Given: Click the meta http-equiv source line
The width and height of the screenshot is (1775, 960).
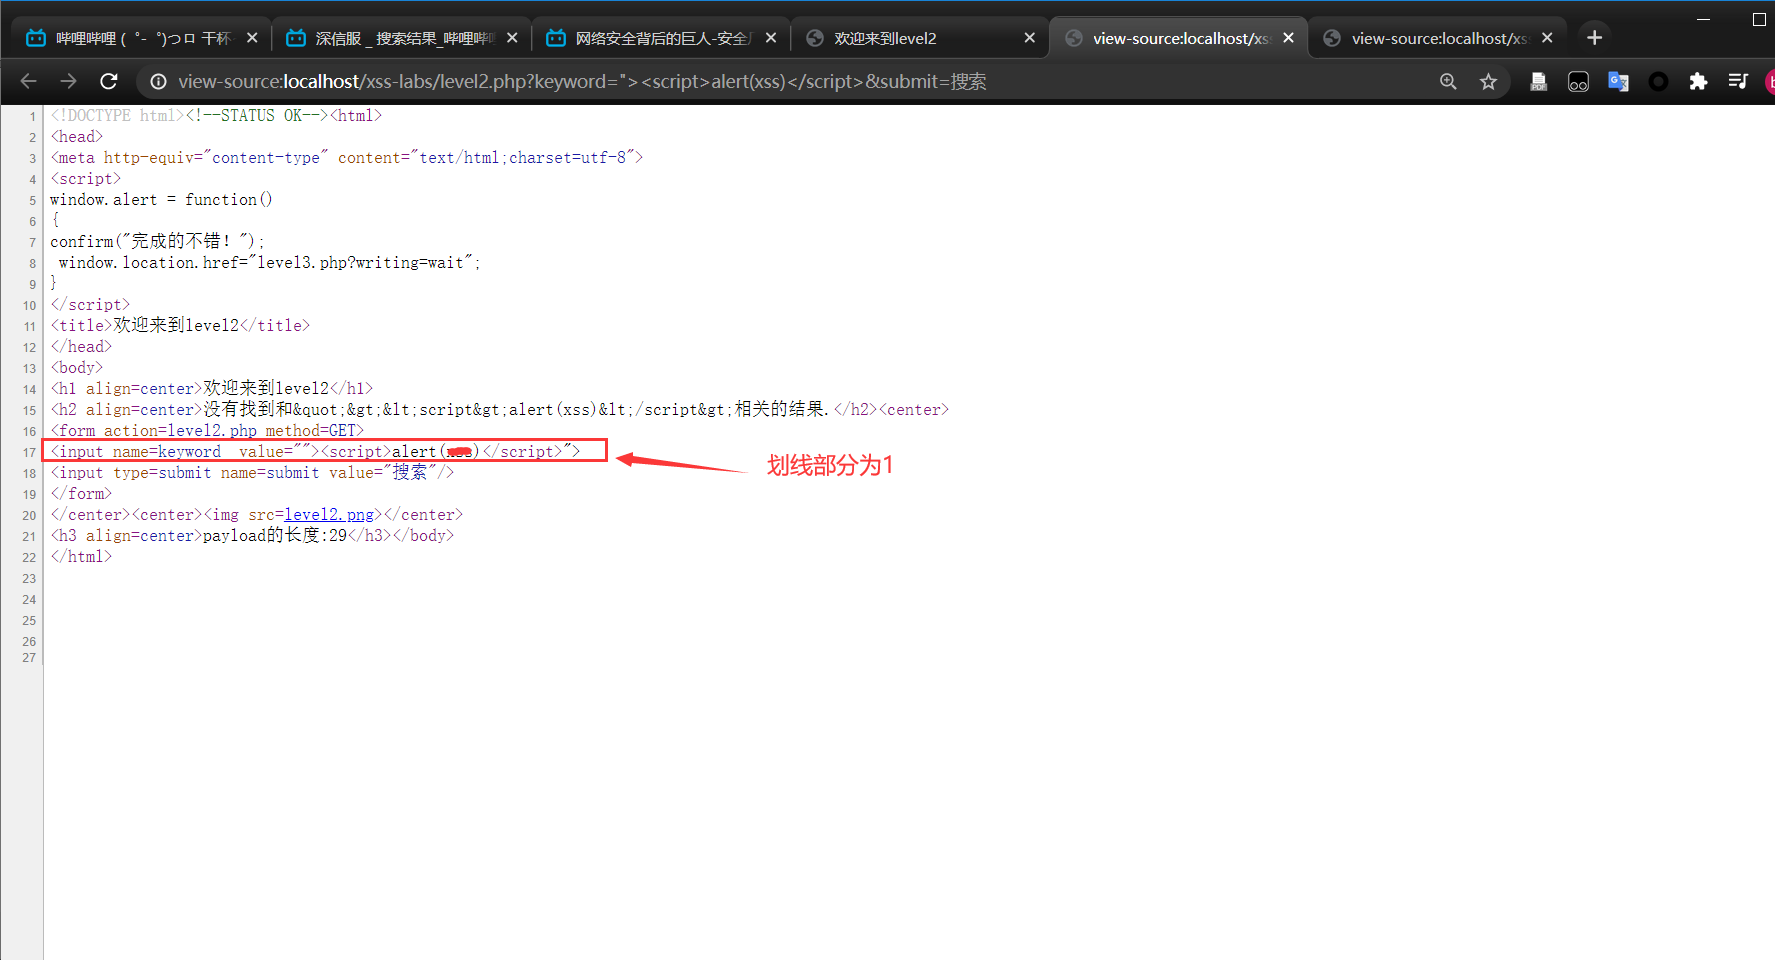Looking at the screenshot, I should click(347, 158).
